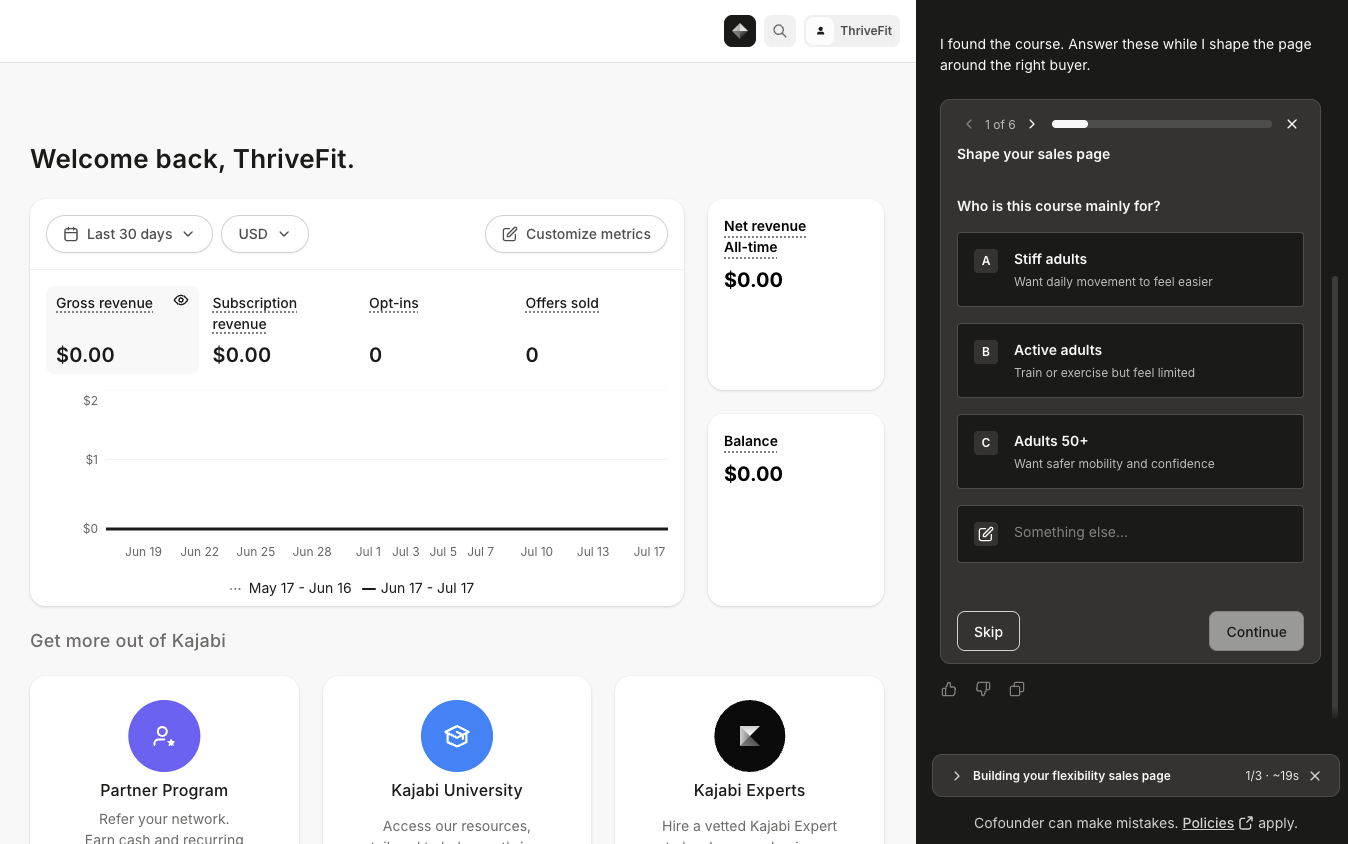Close the Shape your sales page questionnaire
This screenshot has width=1348, height=844.
click(1292, 124)
